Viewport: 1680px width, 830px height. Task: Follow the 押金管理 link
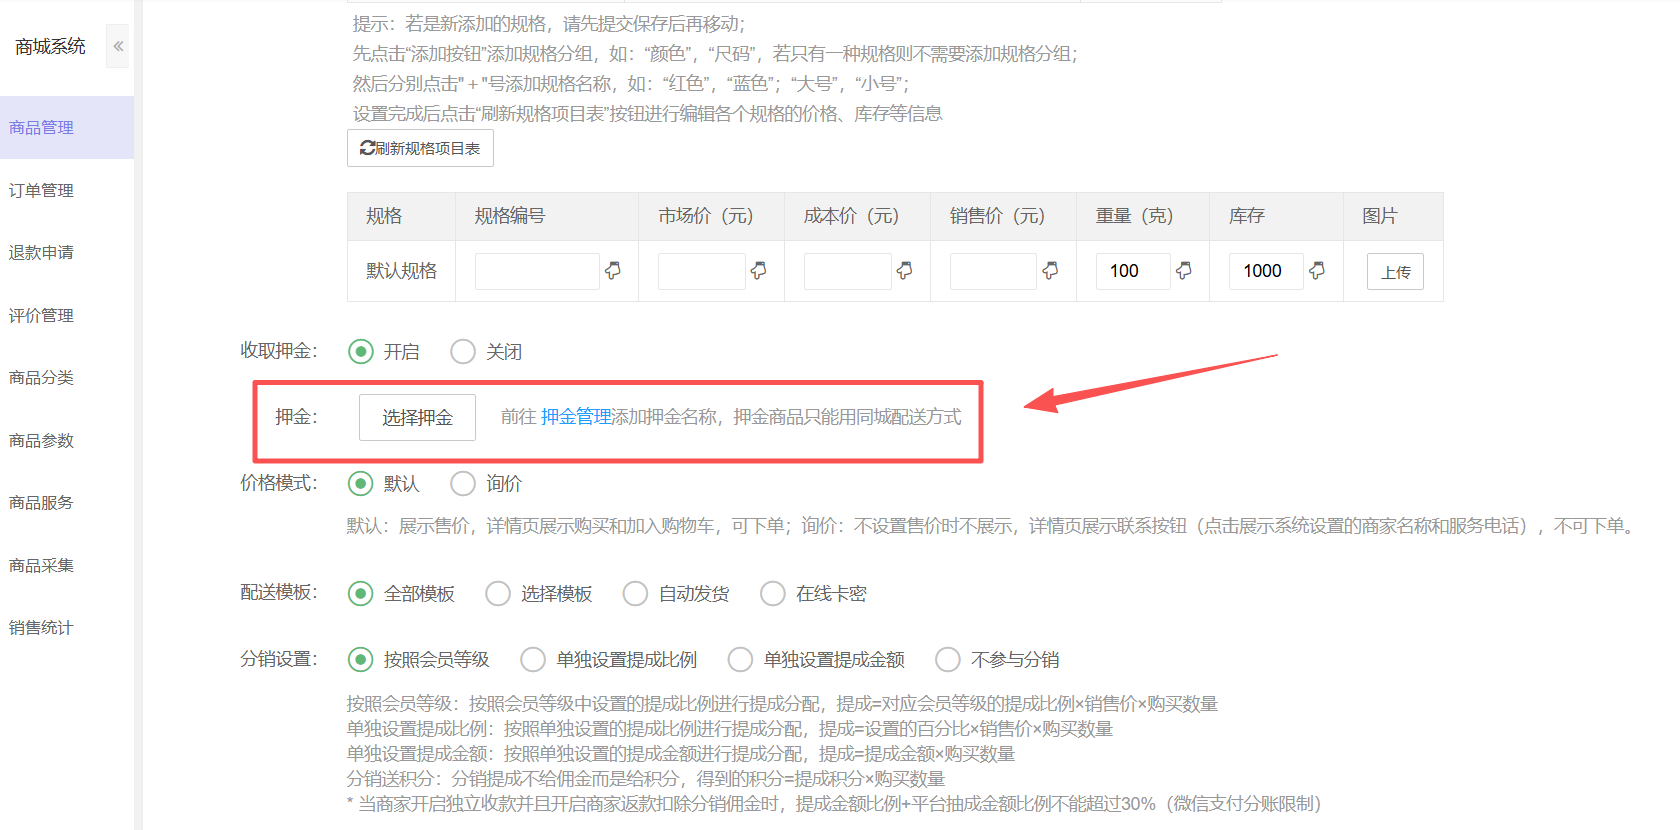click(576, 417)
